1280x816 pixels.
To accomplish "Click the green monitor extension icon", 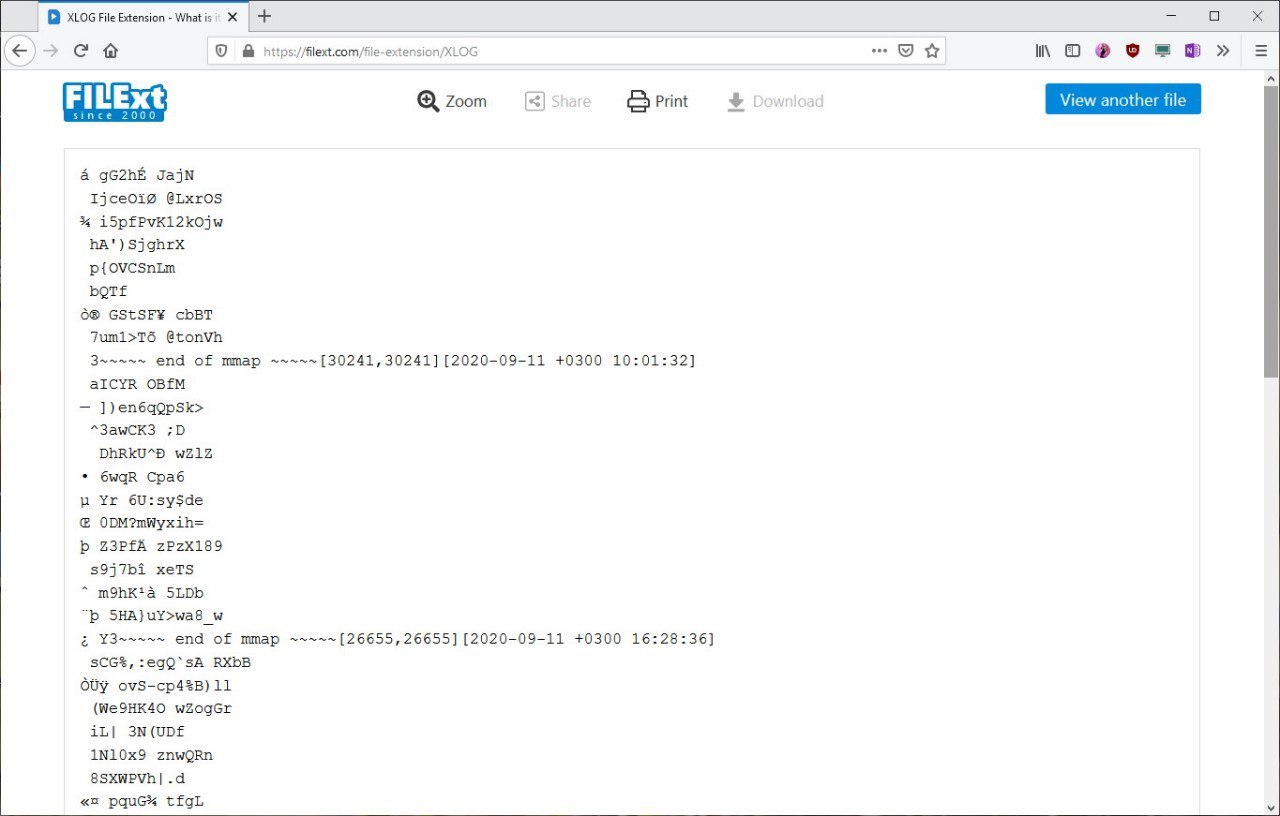I will pyautogui.click(x=1162, y=51).
